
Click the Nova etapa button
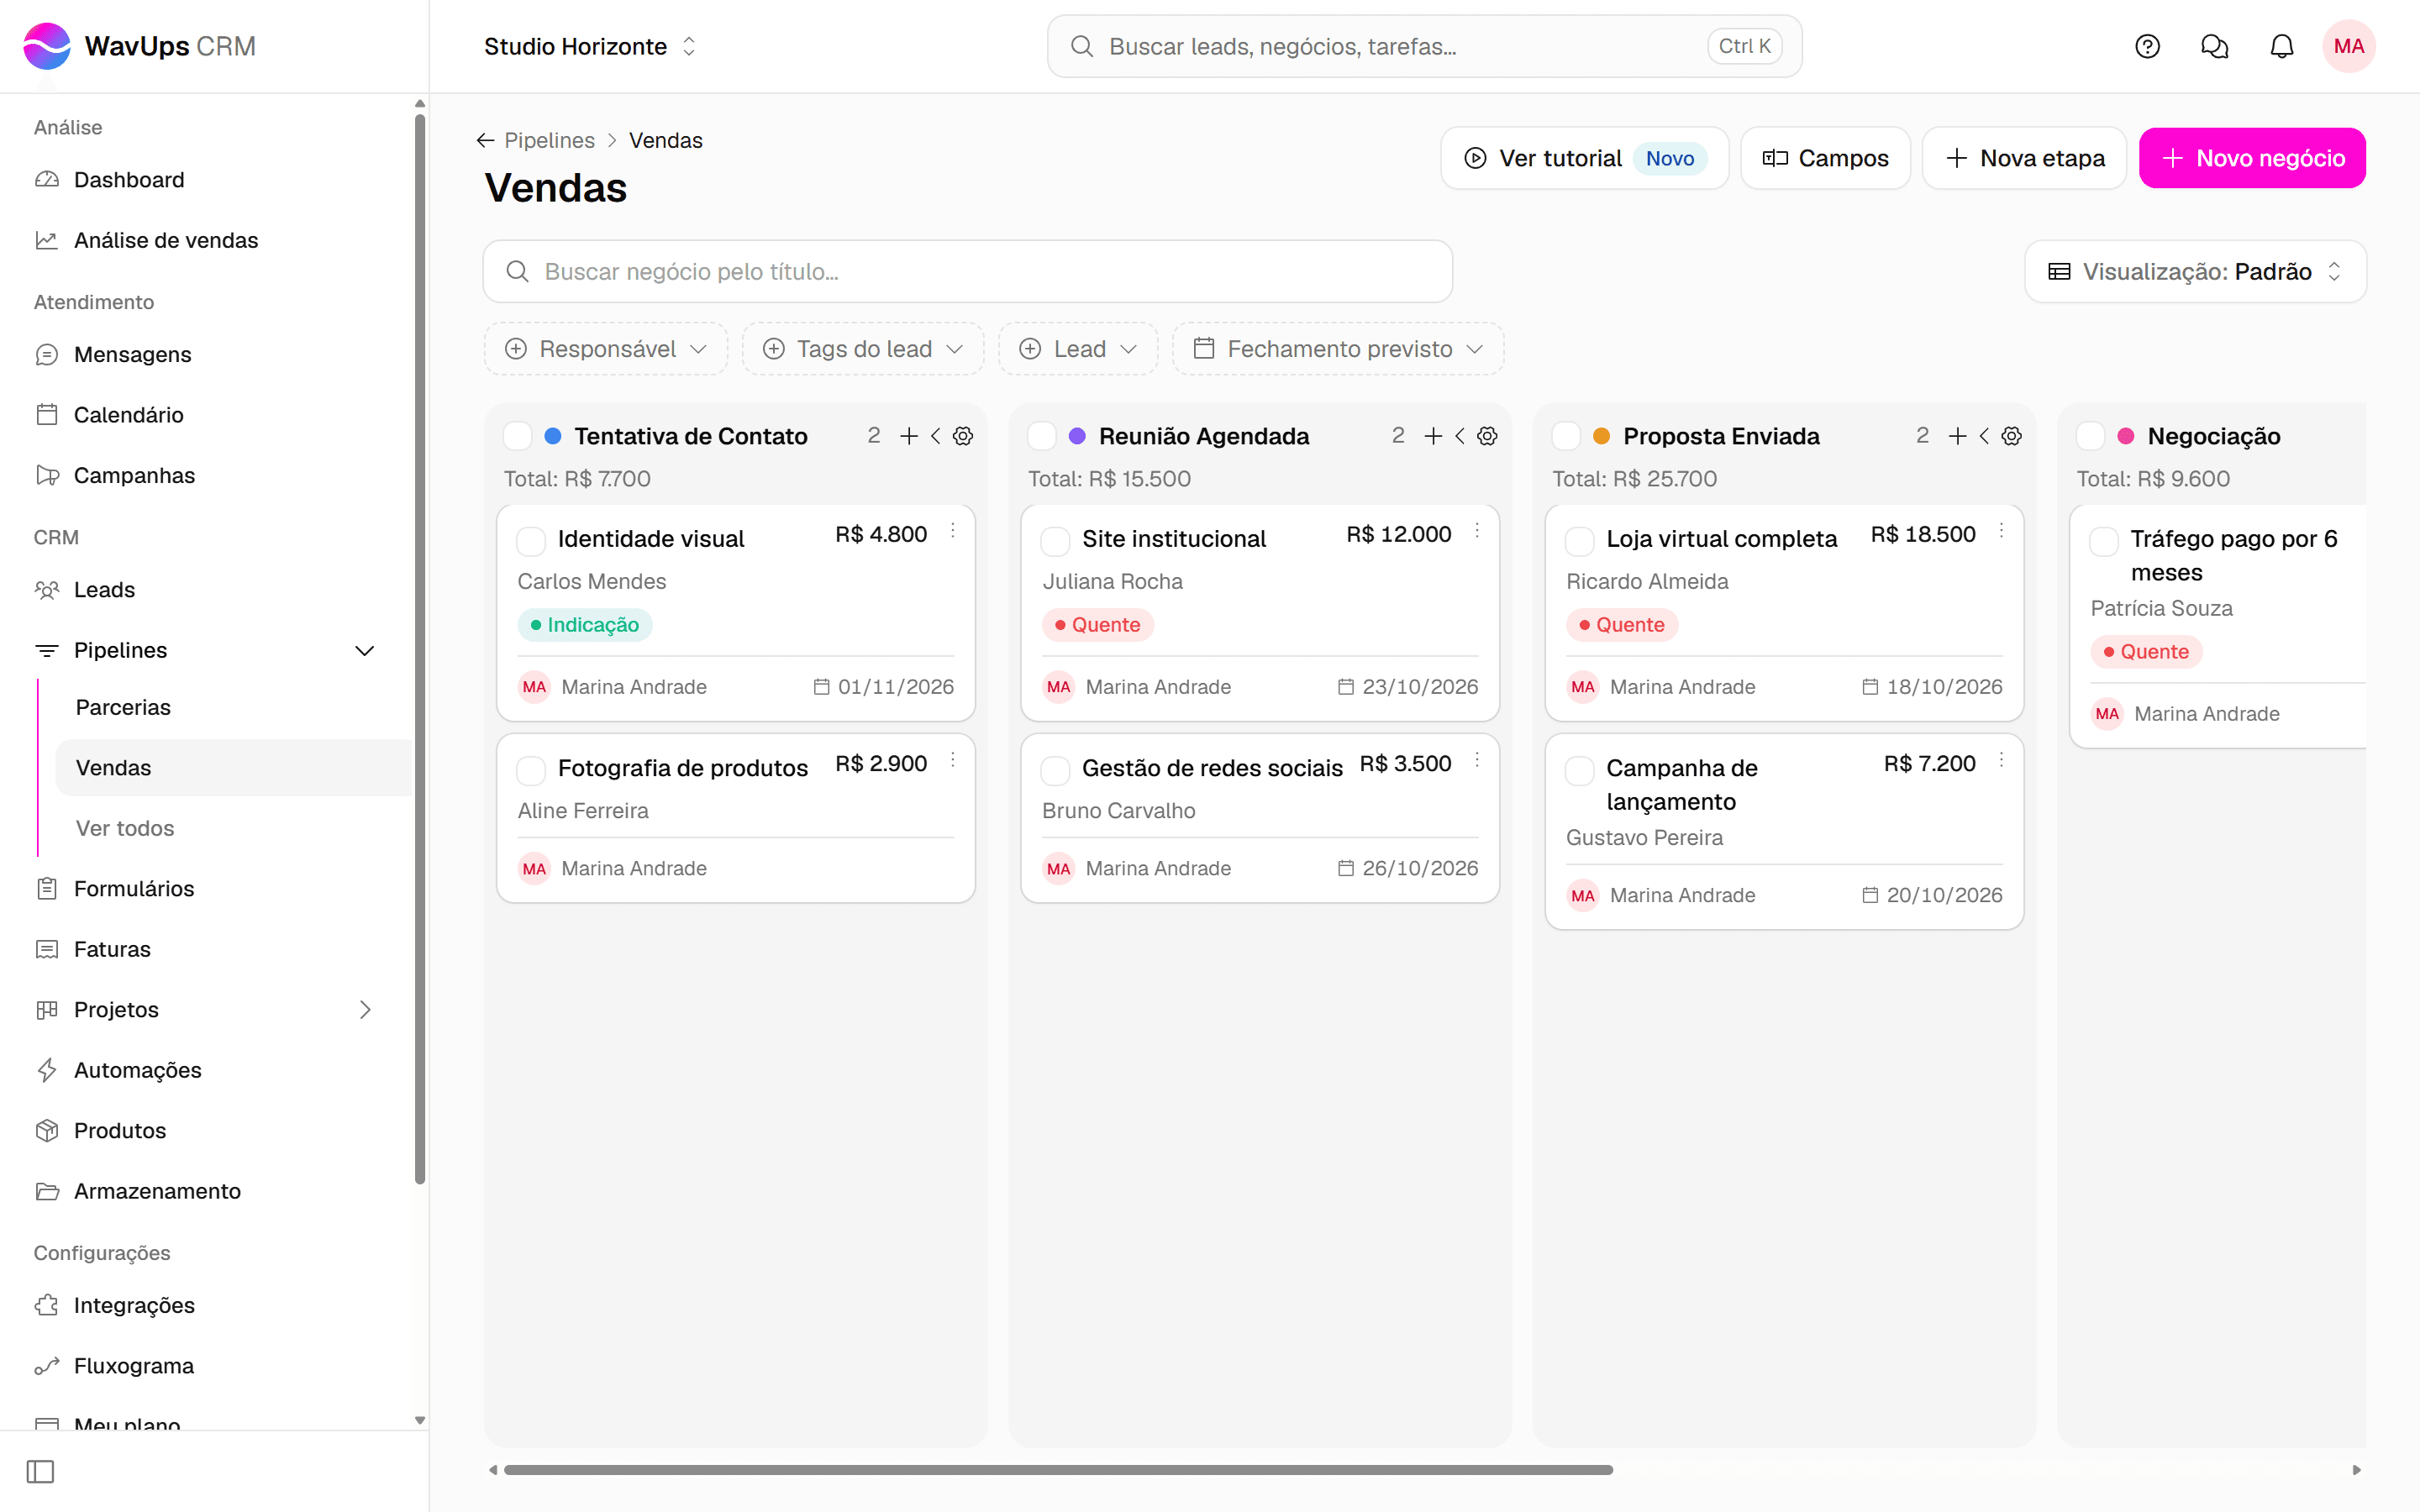(x=2025, y=158)
